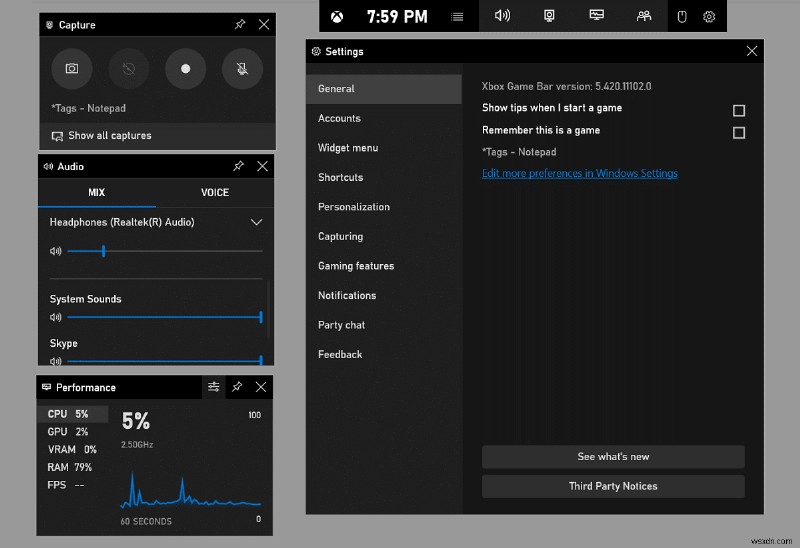Image resolution: width=800 pixels, height=548 pixels.
Task: Mute the Skype speaker icon
Action: tap(56, 361)
